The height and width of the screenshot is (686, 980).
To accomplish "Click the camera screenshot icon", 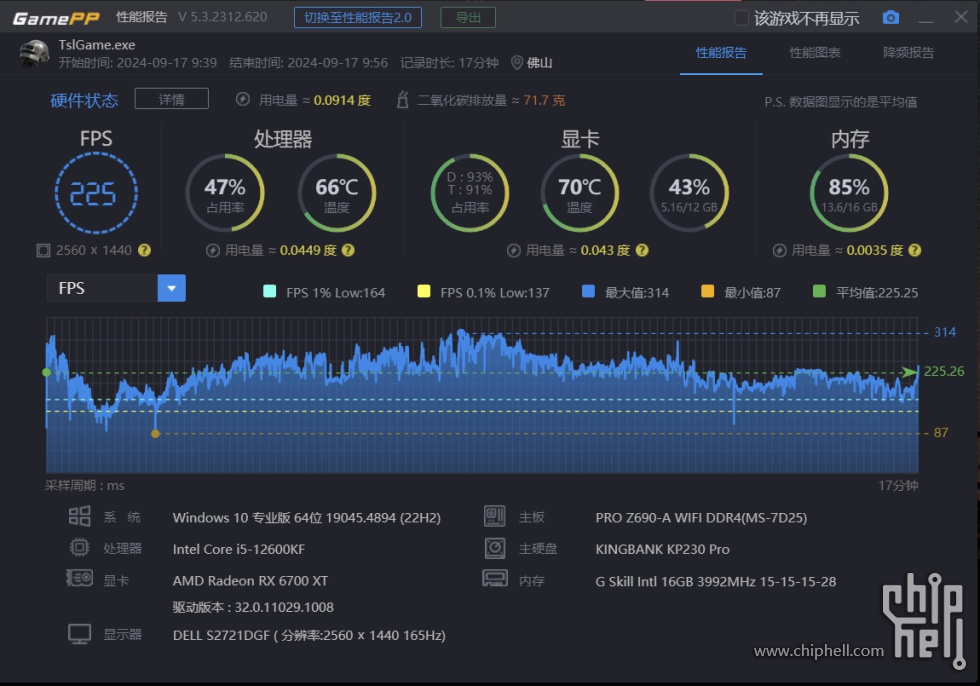I will point(891,17).
